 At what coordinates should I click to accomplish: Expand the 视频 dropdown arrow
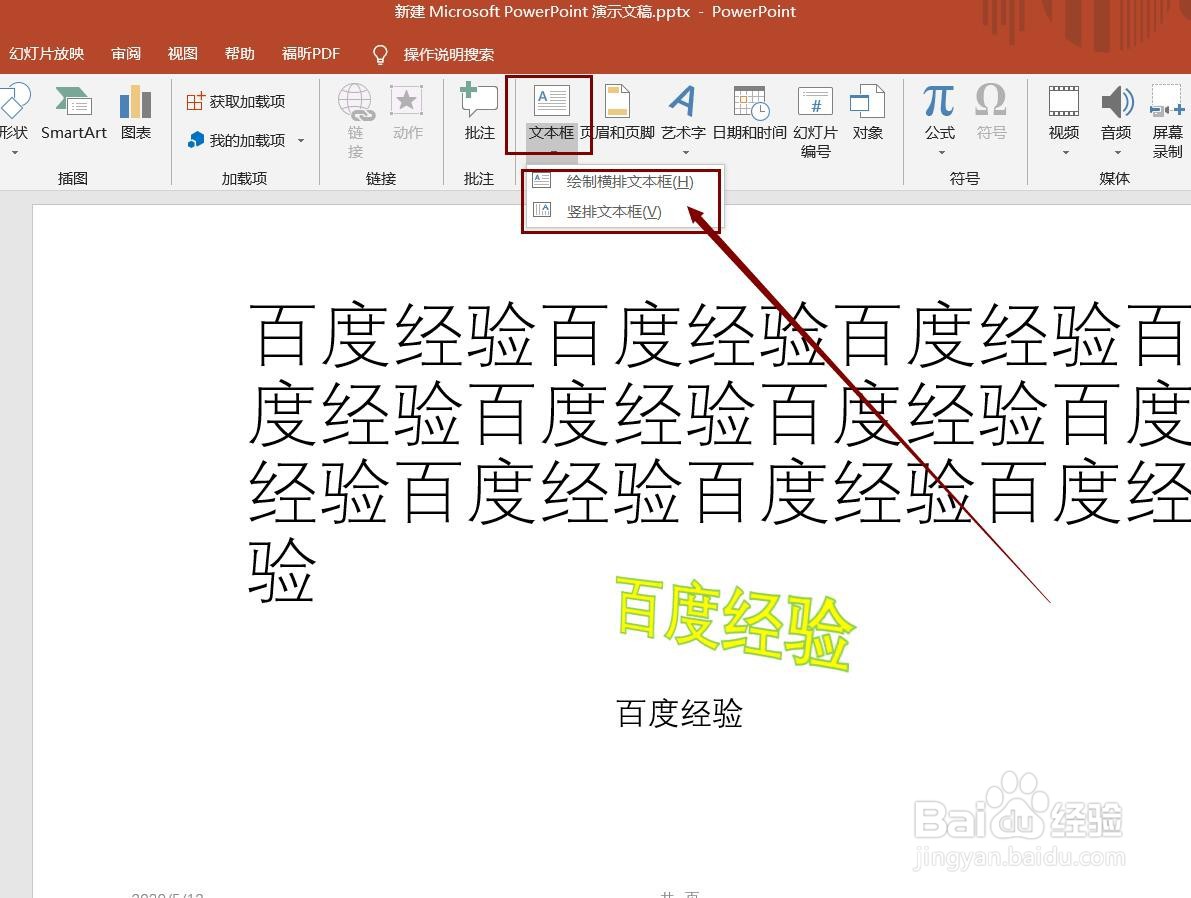pos(1065,153)
